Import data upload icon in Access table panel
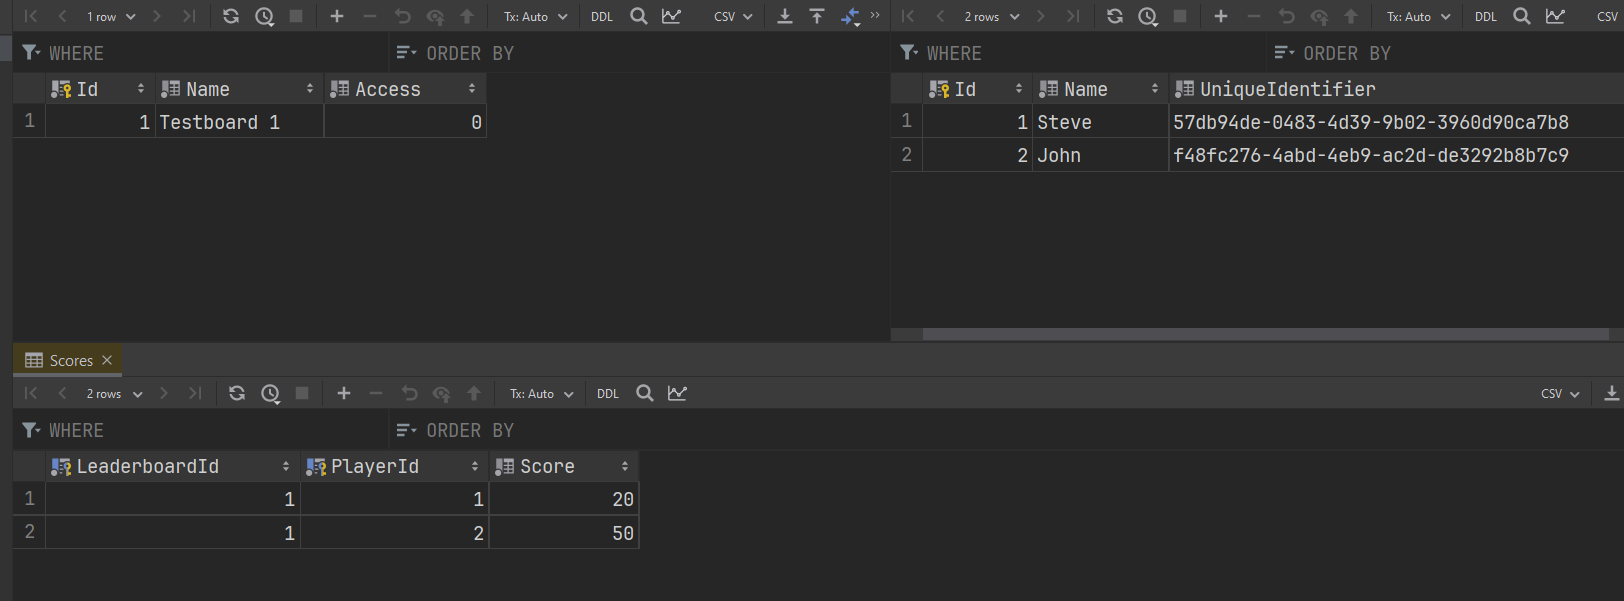Screen dimensions: 1624x601 pyautogui.click(x=817, y=16)
